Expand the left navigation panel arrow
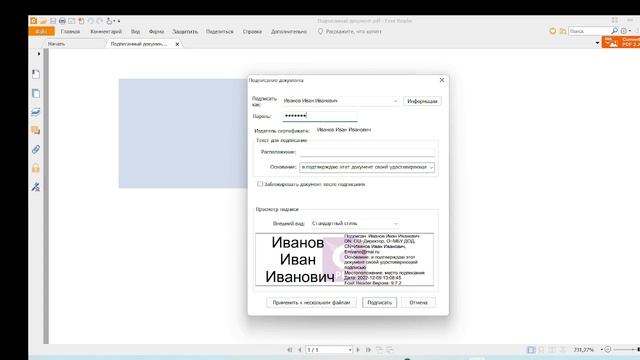The height and width of the screenshot is (360, 640). [39, 54]
